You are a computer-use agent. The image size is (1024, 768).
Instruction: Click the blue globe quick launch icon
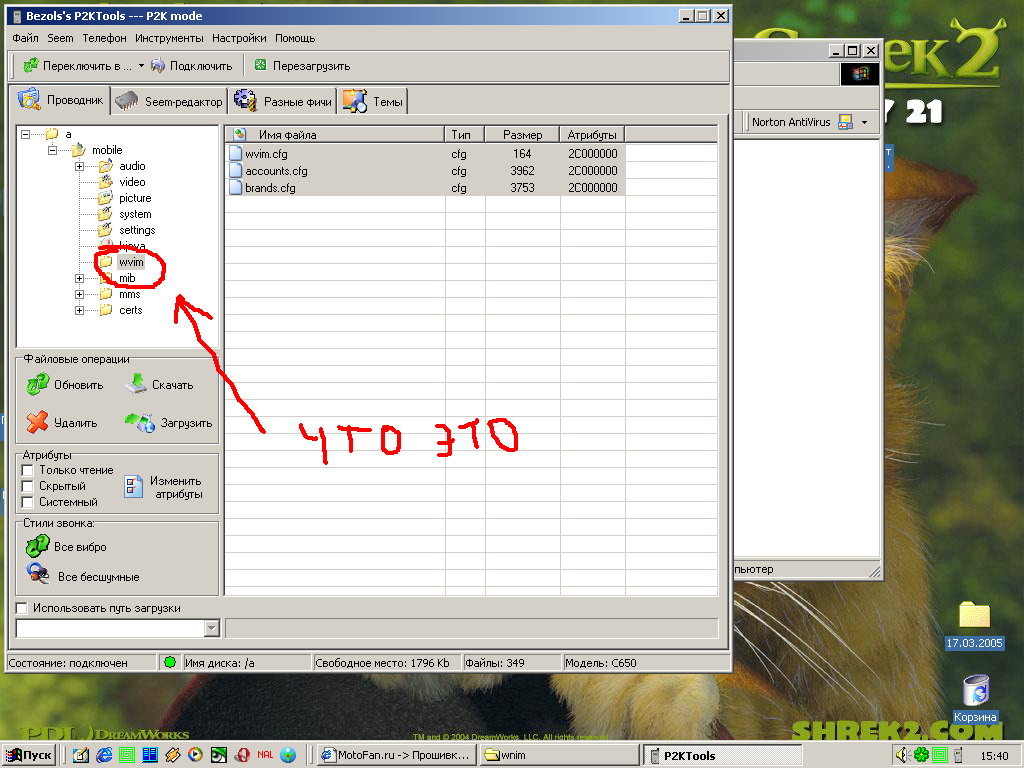coord(288,756)
